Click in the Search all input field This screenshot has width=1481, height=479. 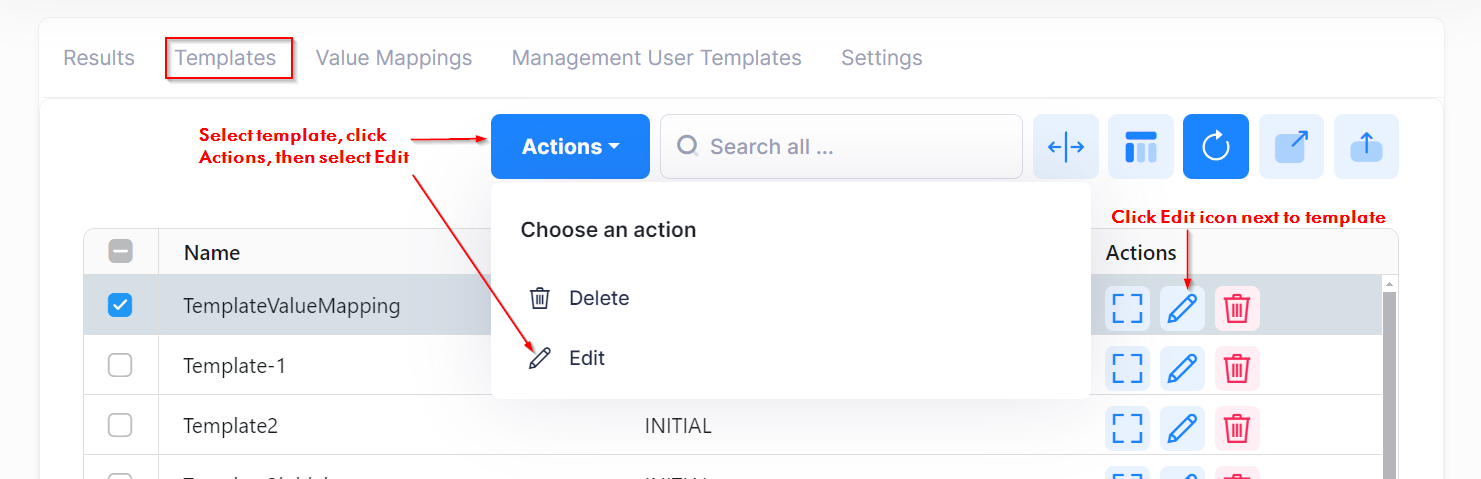tap(850, 147)
